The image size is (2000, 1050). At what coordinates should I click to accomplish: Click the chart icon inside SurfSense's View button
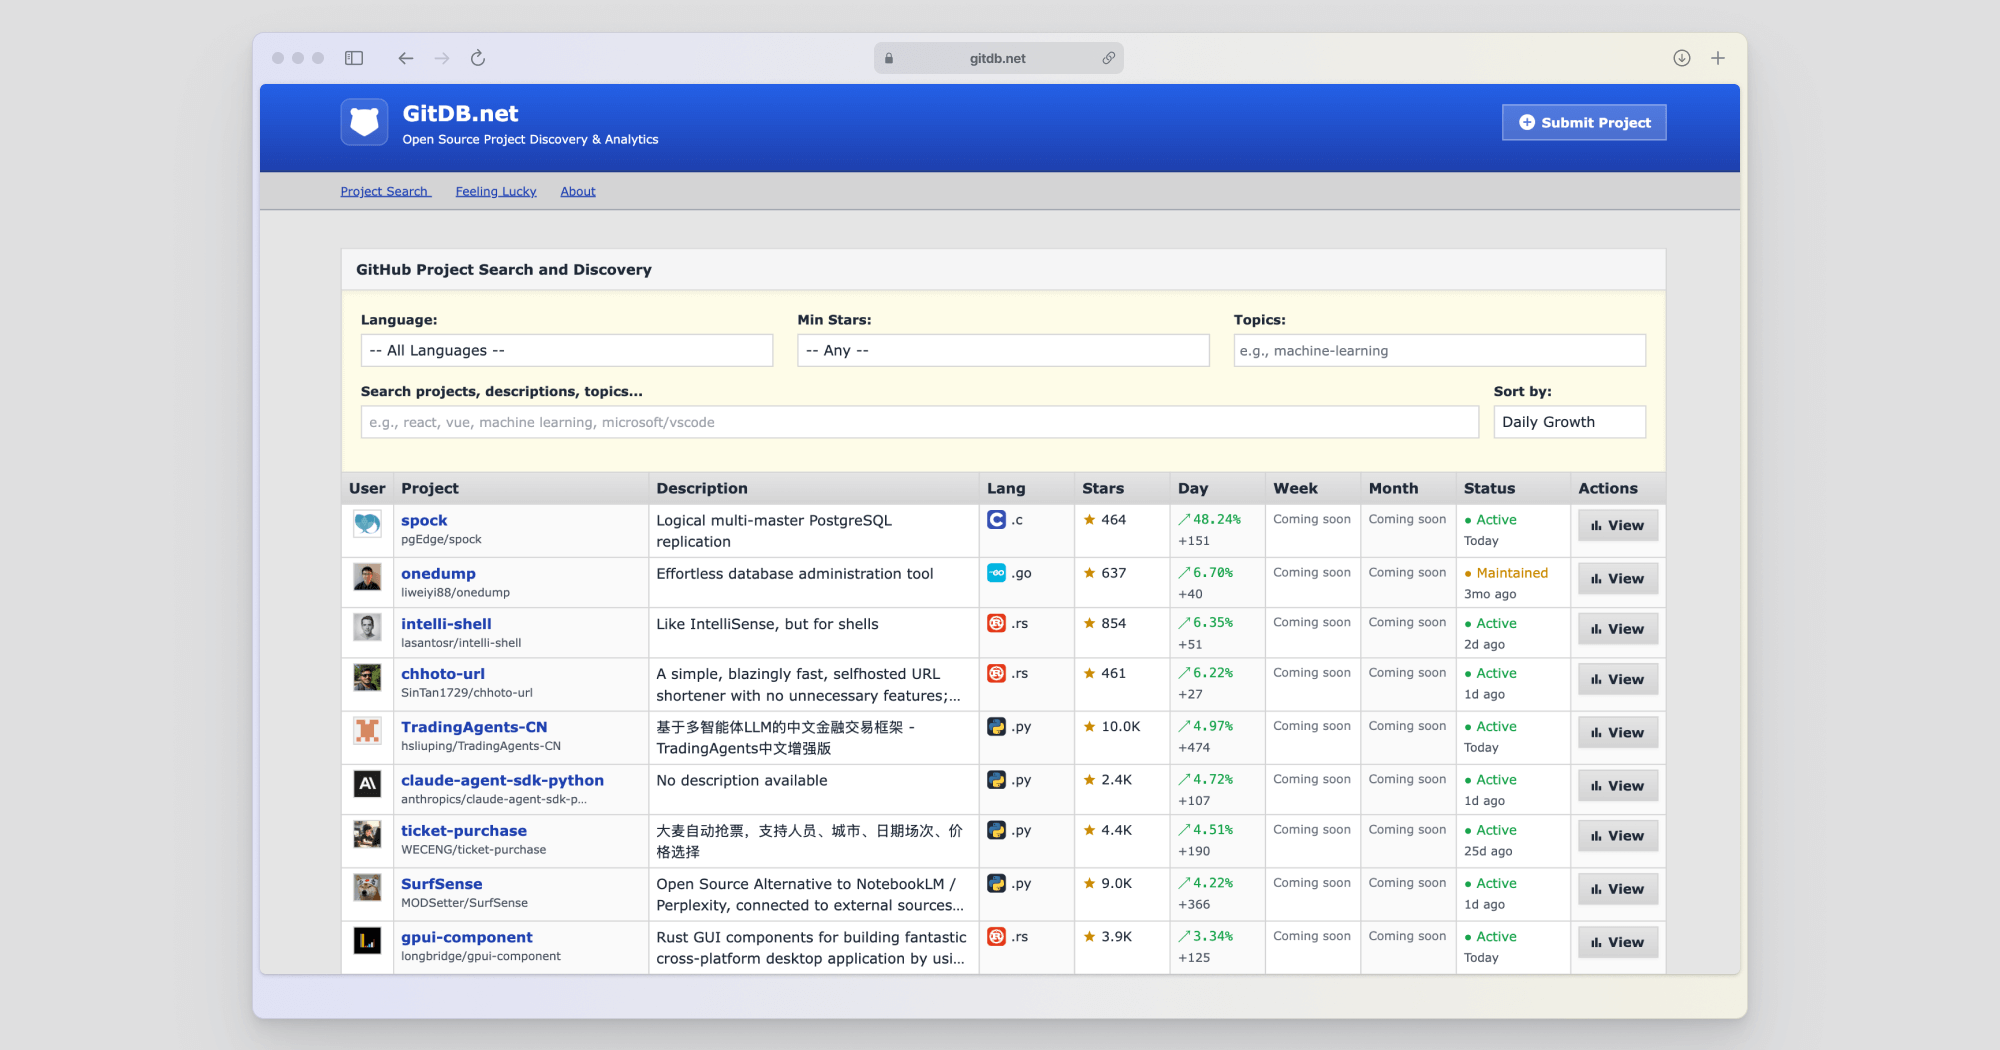click(x=1597, y=888)
